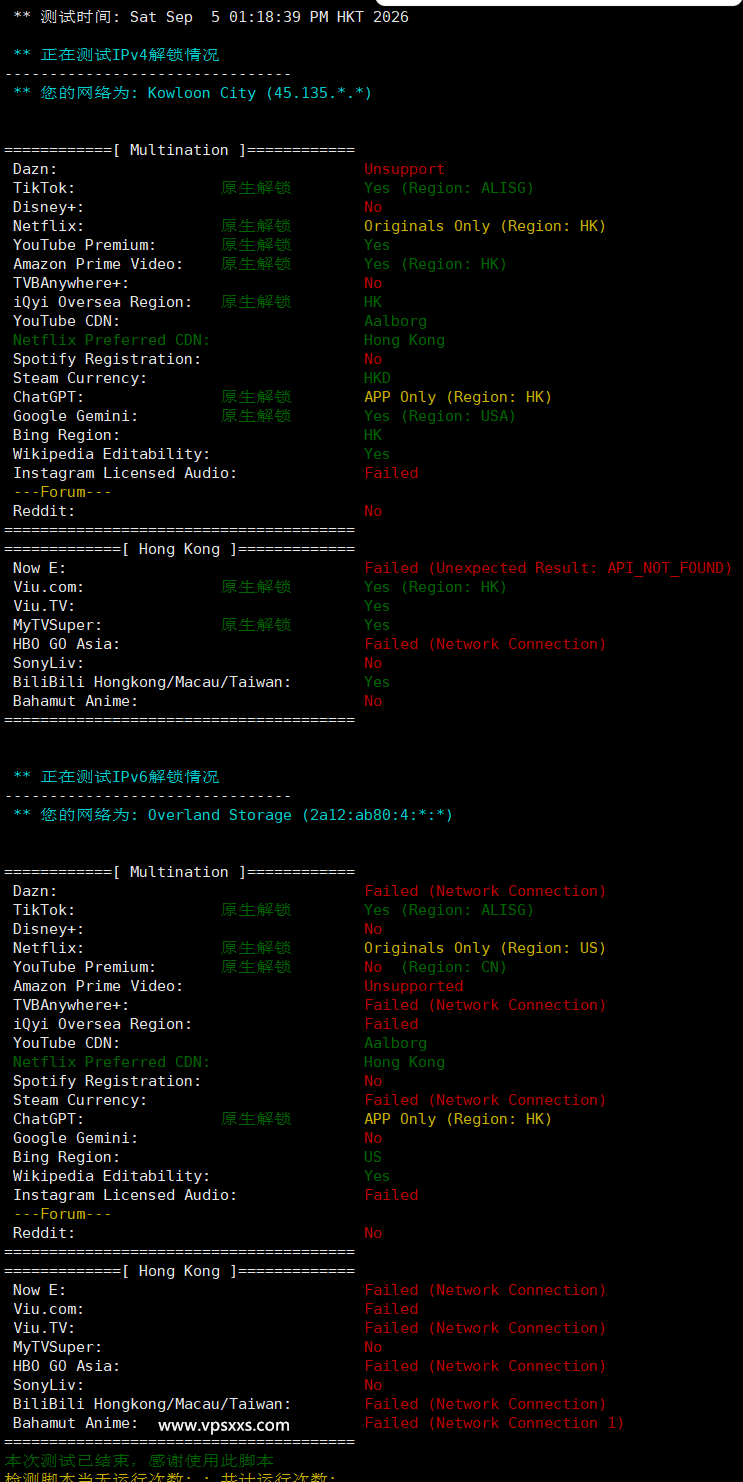Select YouTube Premium's plain Yes result

click(x=377, y=245)
